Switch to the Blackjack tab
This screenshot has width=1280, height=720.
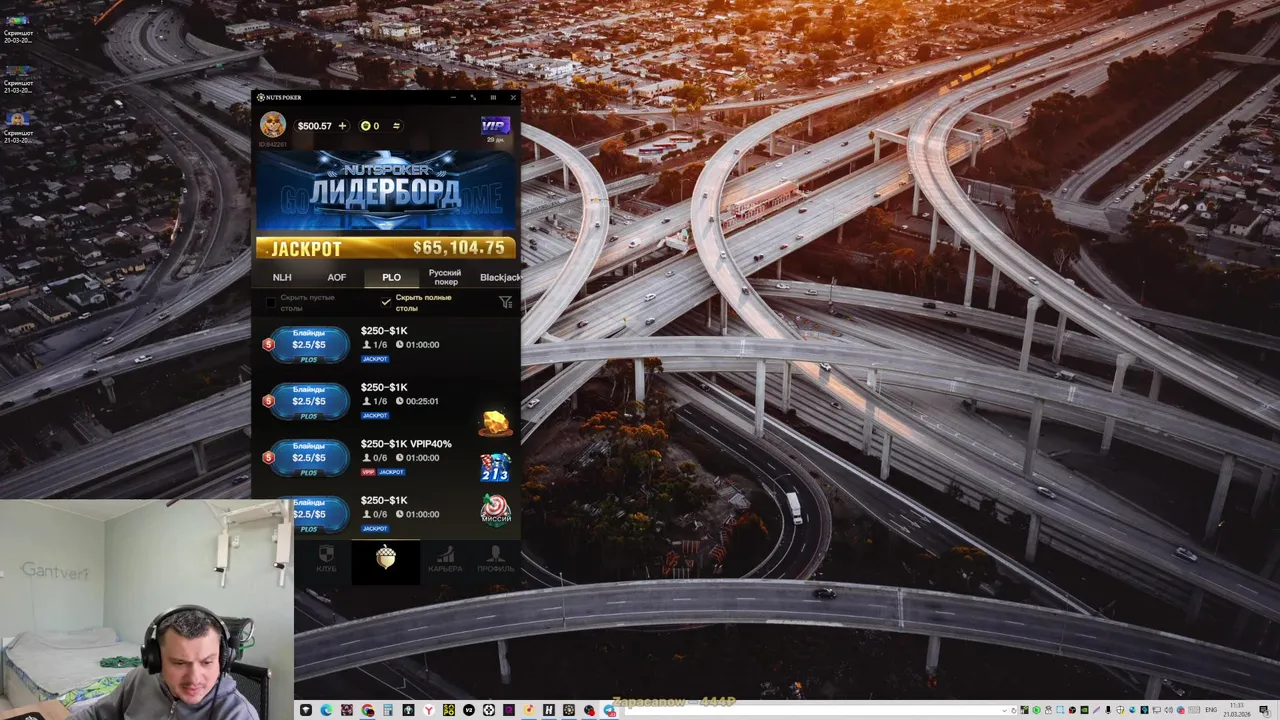tap(499, 277)
